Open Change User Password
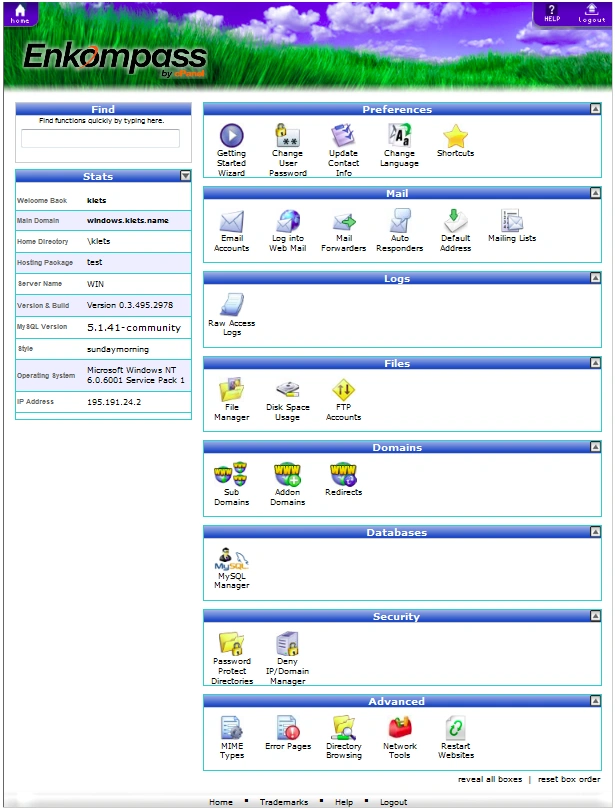The width and height of the screenshot is (615, 810). click(288, 149)
